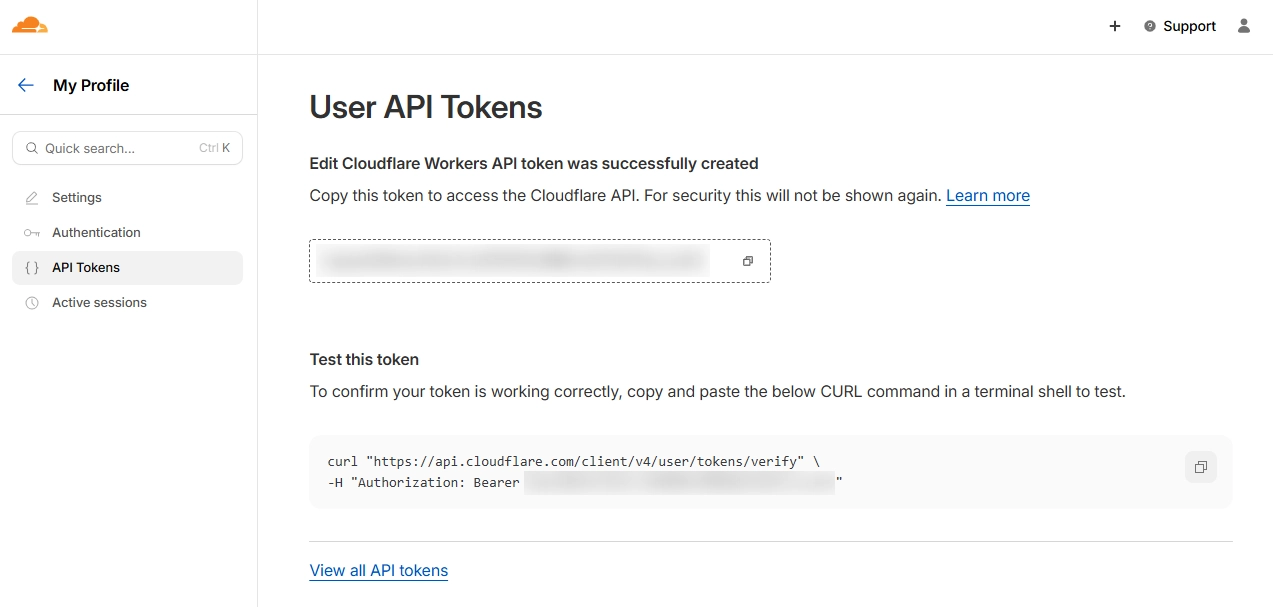Select the Authentication label in the sidebar
The width and height of the screenshot is (1273, 607).
click(96, 233)
